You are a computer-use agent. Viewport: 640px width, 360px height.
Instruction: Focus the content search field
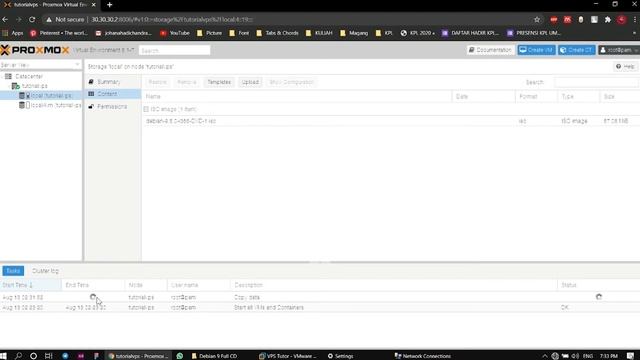click(x=596, y=82)
